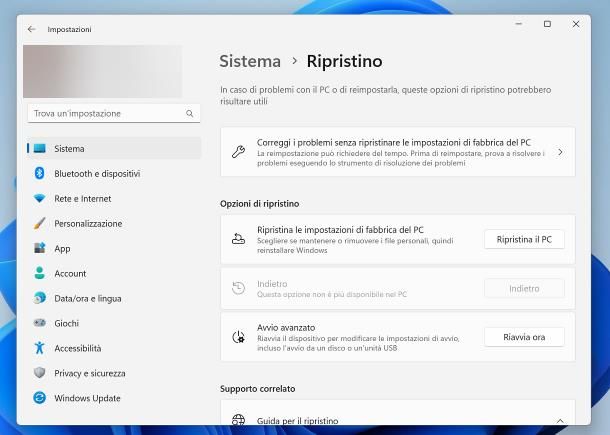610x435 pixels.
Task: Collapse the Guida per il ripristino section
Action: coord(560,421)
